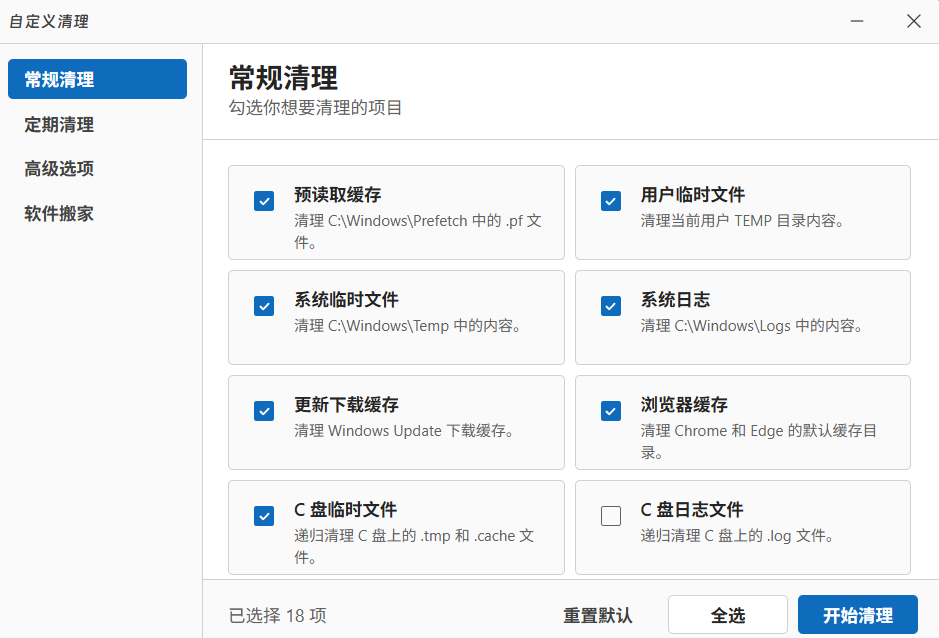Click description 清理 C:\Windows\Temp 中的内容

coord(408,326)
